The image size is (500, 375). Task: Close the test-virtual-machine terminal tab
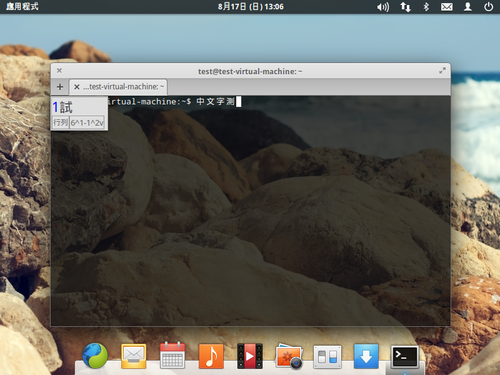[77, 87]
